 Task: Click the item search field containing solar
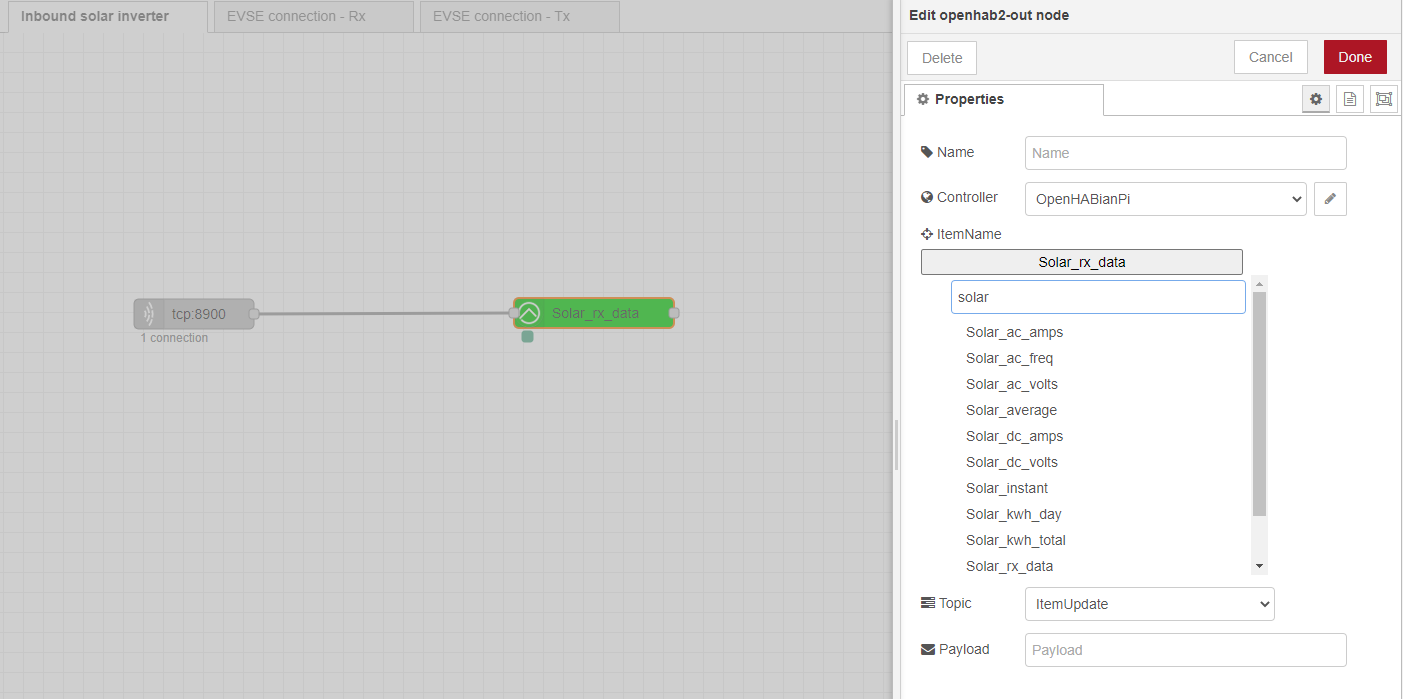tap(1098, 297)
